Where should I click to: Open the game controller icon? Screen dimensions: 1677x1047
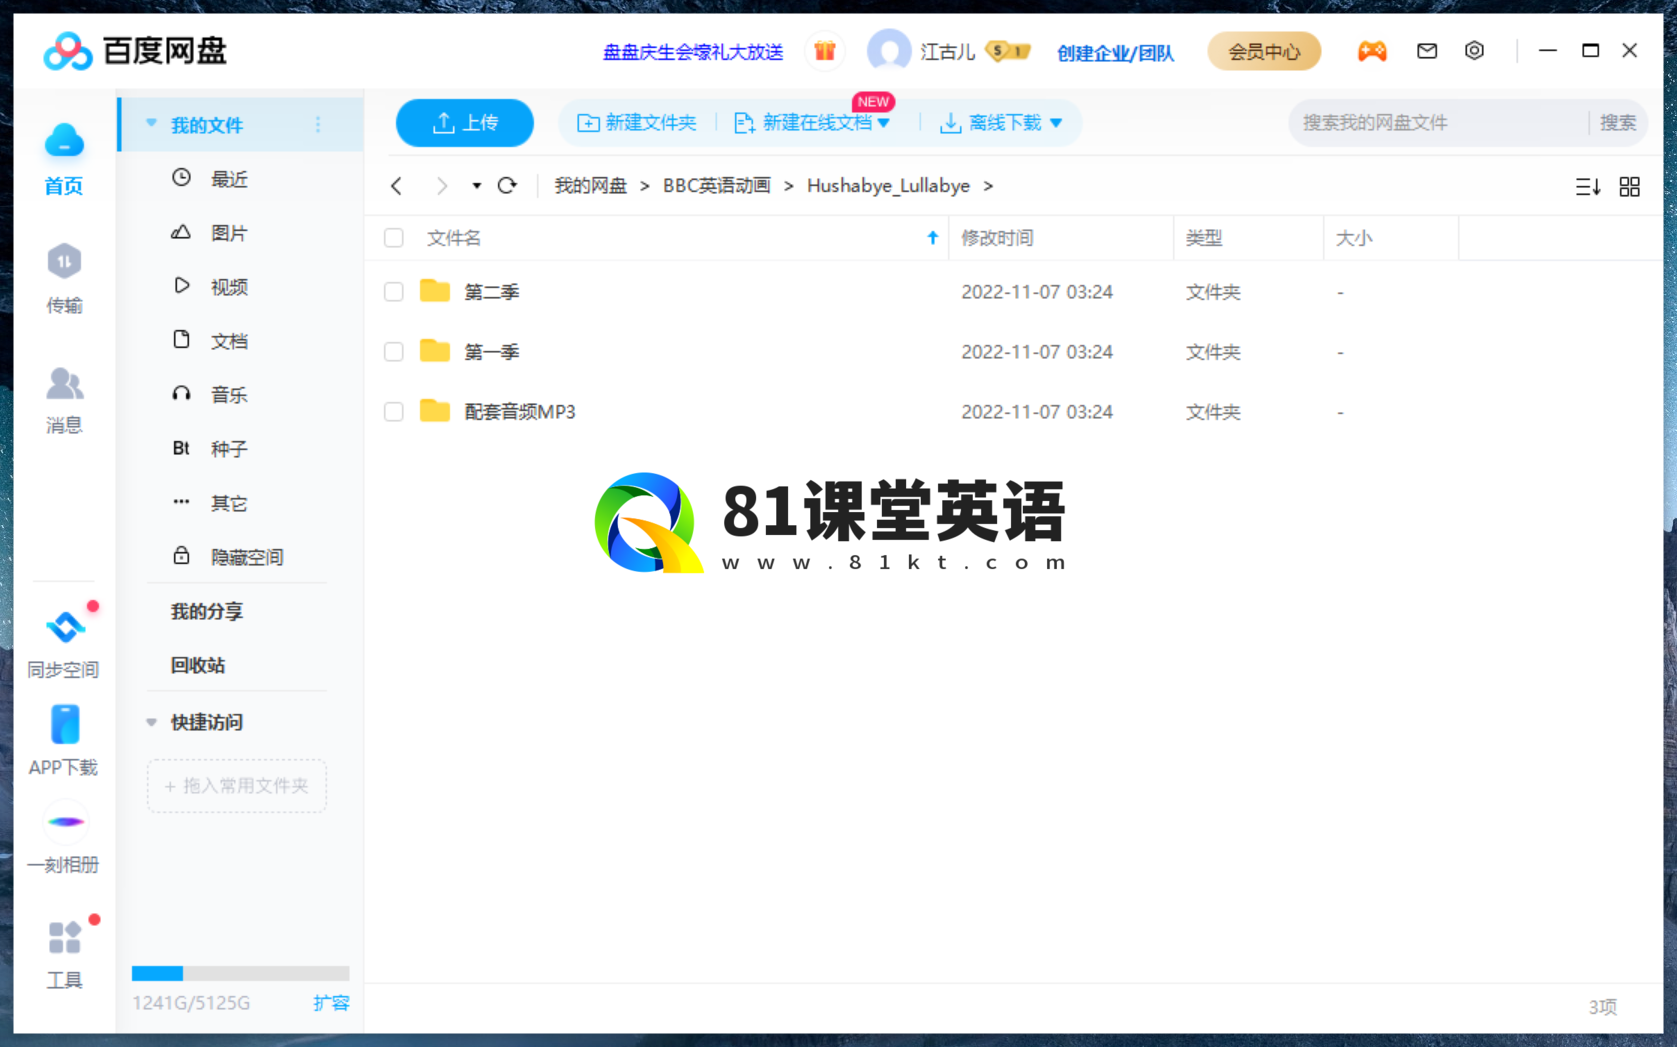click(1372, 51)
